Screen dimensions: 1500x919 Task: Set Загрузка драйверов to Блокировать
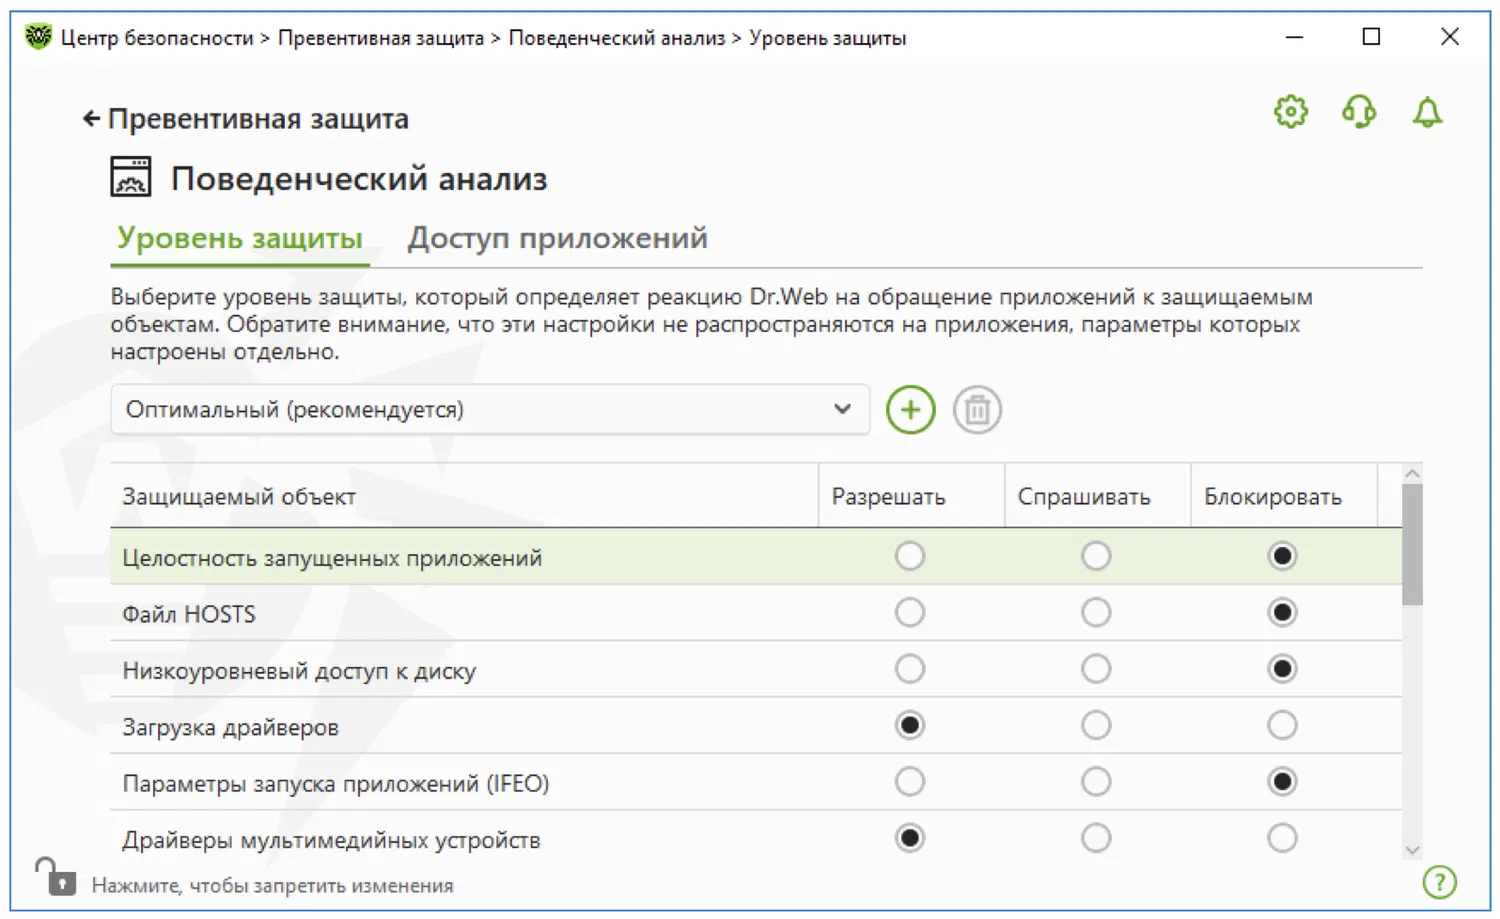pyautogui.click(x=1282, y=726)
